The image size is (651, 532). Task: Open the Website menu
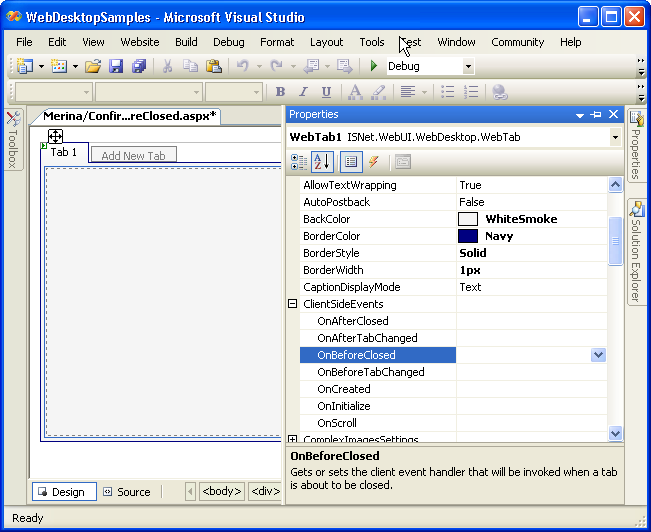[x=140, y=42]
